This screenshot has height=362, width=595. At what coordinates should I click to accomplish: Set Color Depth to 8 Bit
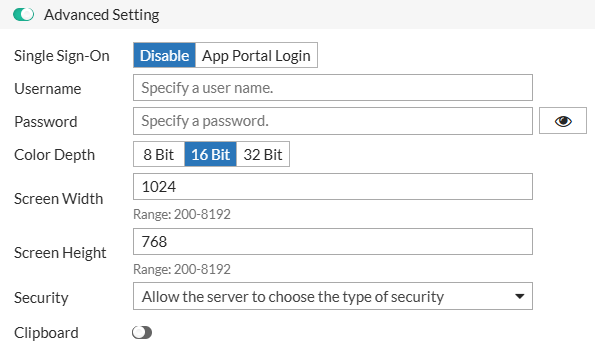click(x=159, y=154)
